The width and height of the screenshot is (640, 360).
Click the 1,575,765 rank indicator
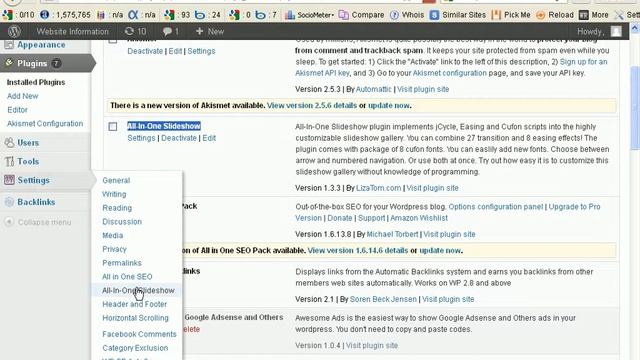[65, 15]
